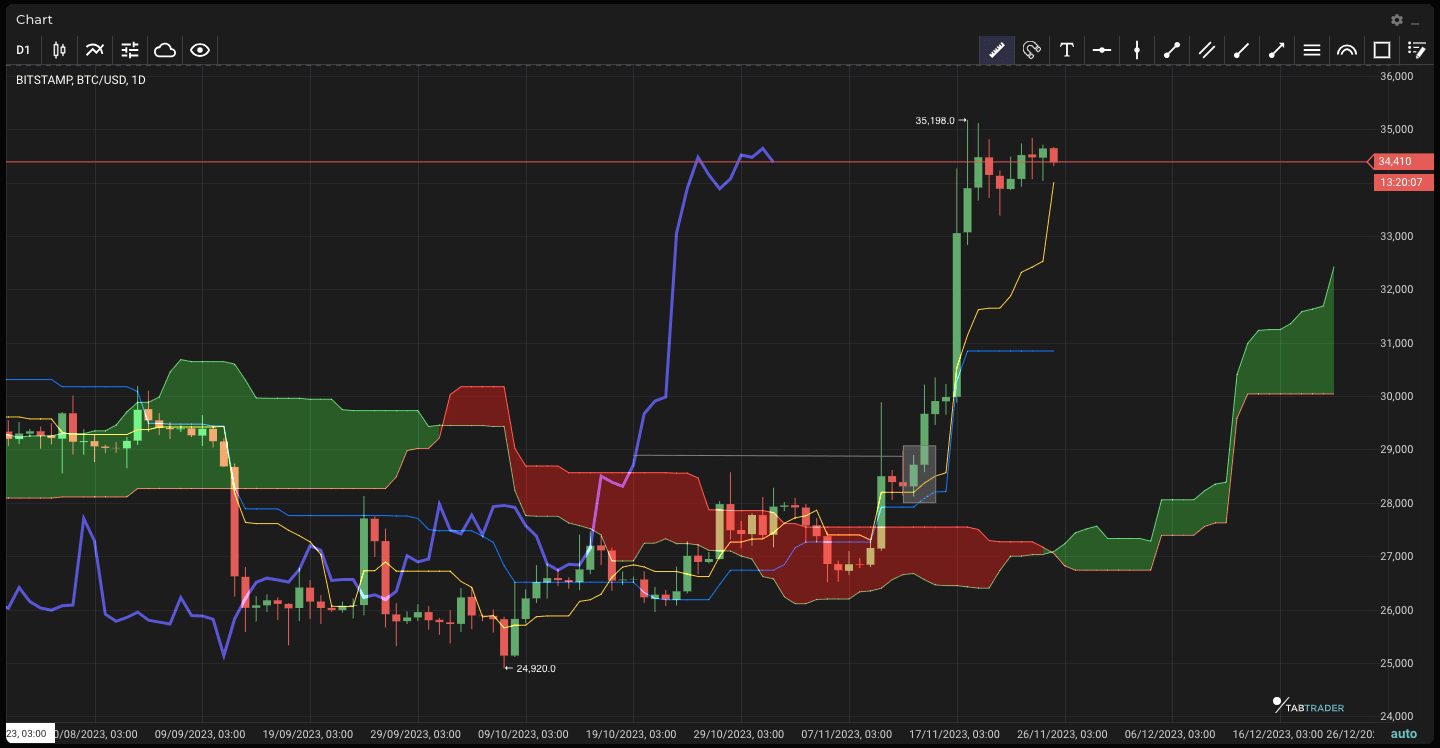
Task: Select the rectangle shape tool
Action: click(x=1382, y=50)
